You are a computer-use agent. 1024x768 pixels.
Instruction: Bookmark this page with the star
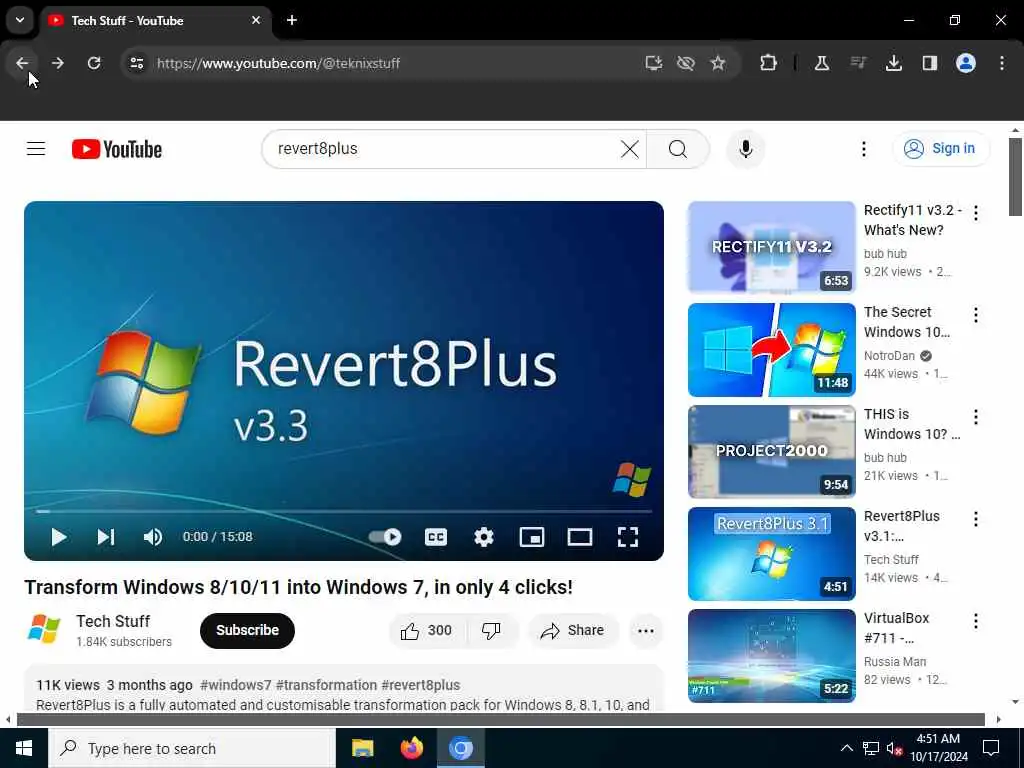(x=718, y=63)
